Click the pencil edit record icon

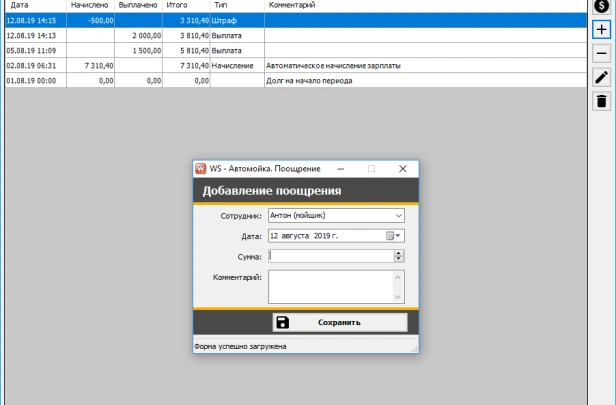(601, 77)
